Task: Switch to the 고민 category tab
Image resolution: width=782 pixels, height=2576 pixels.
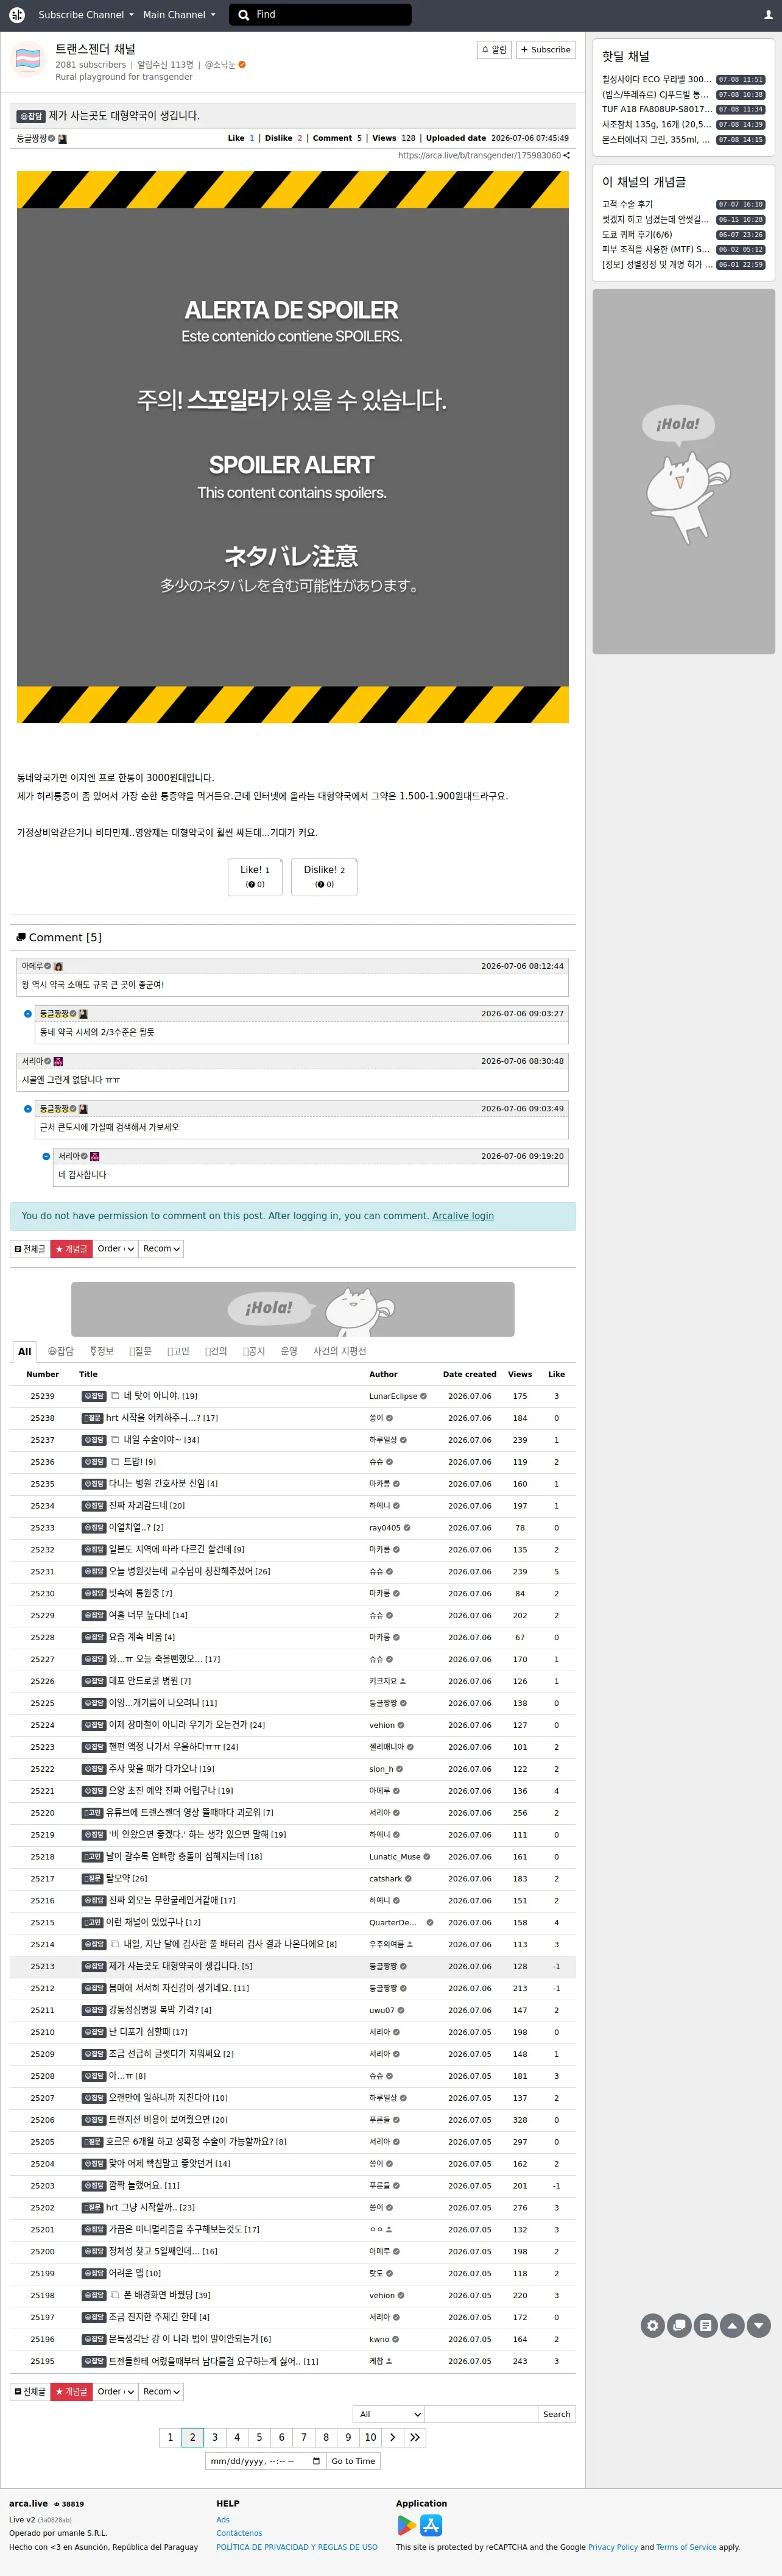Action: (178, 1351)
